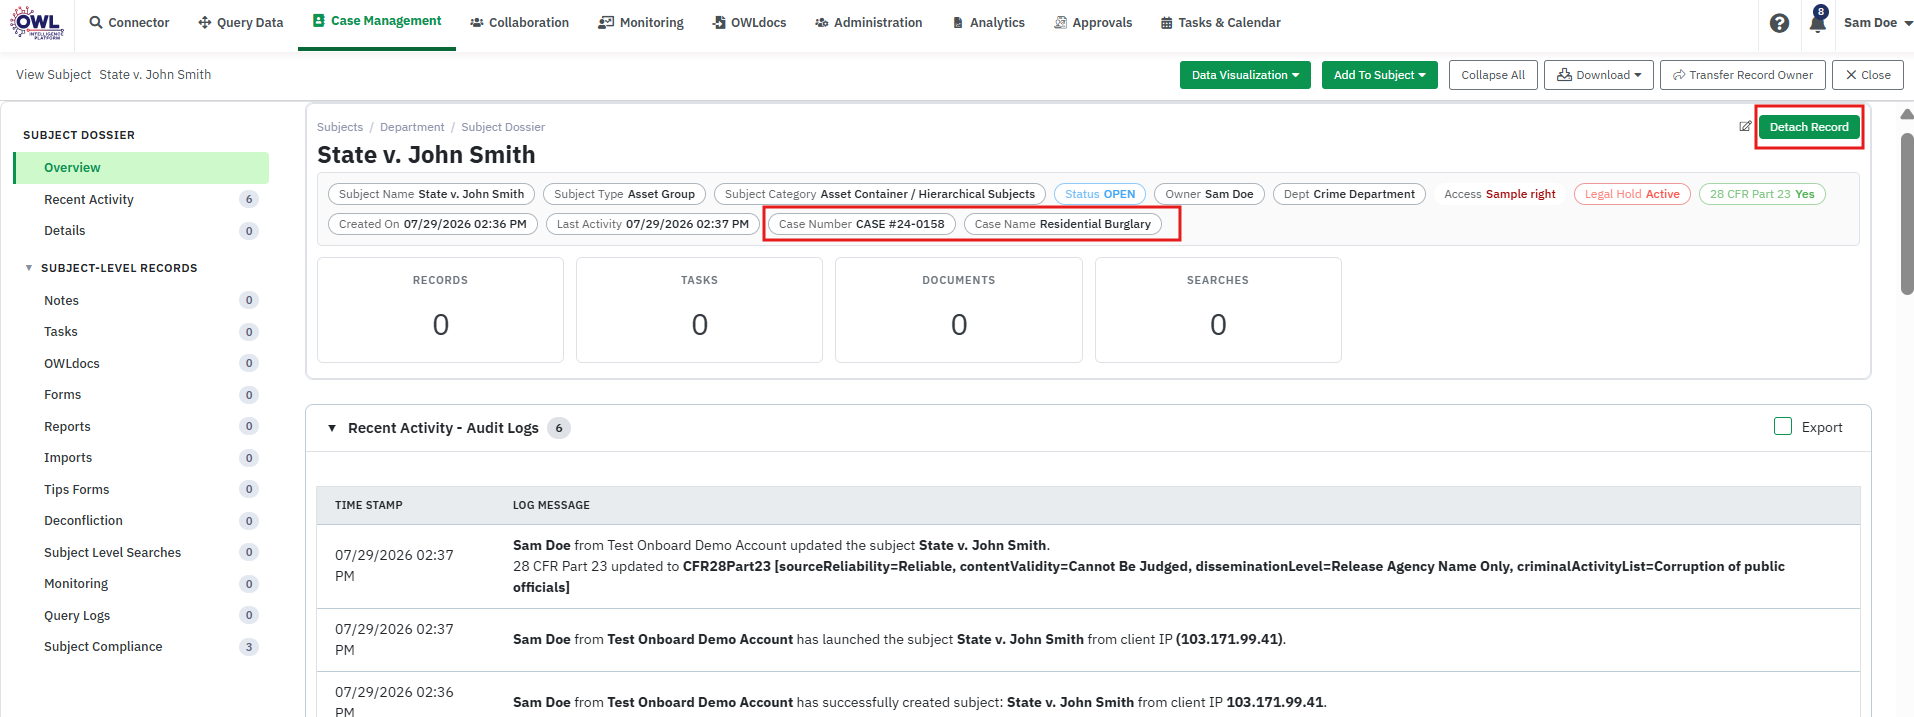Open Tasks & Calendar
The image size is (1914, 717).
coord(1220,22)
